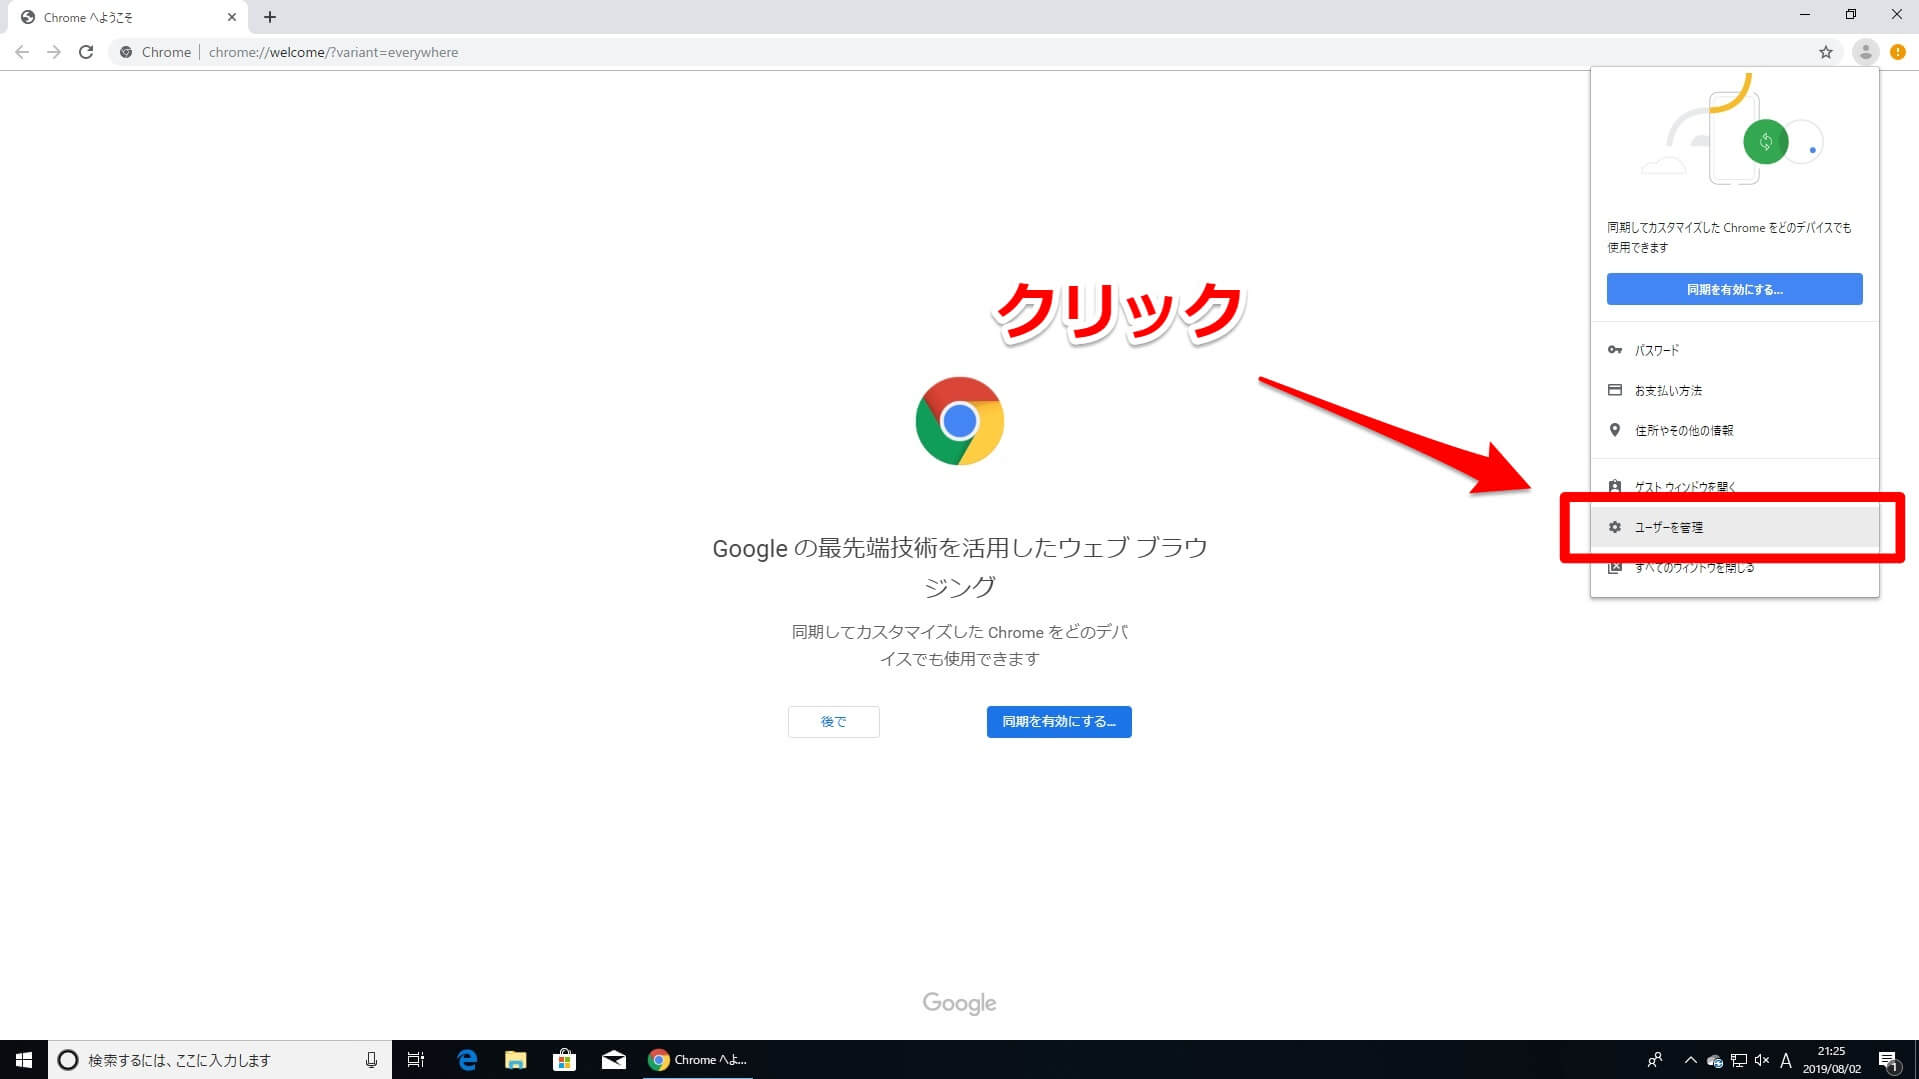Screen dimensions: 1919x1079
Task: Show hidden system tray icons
Action: pyautogui.click(x=1690, y=1060)
